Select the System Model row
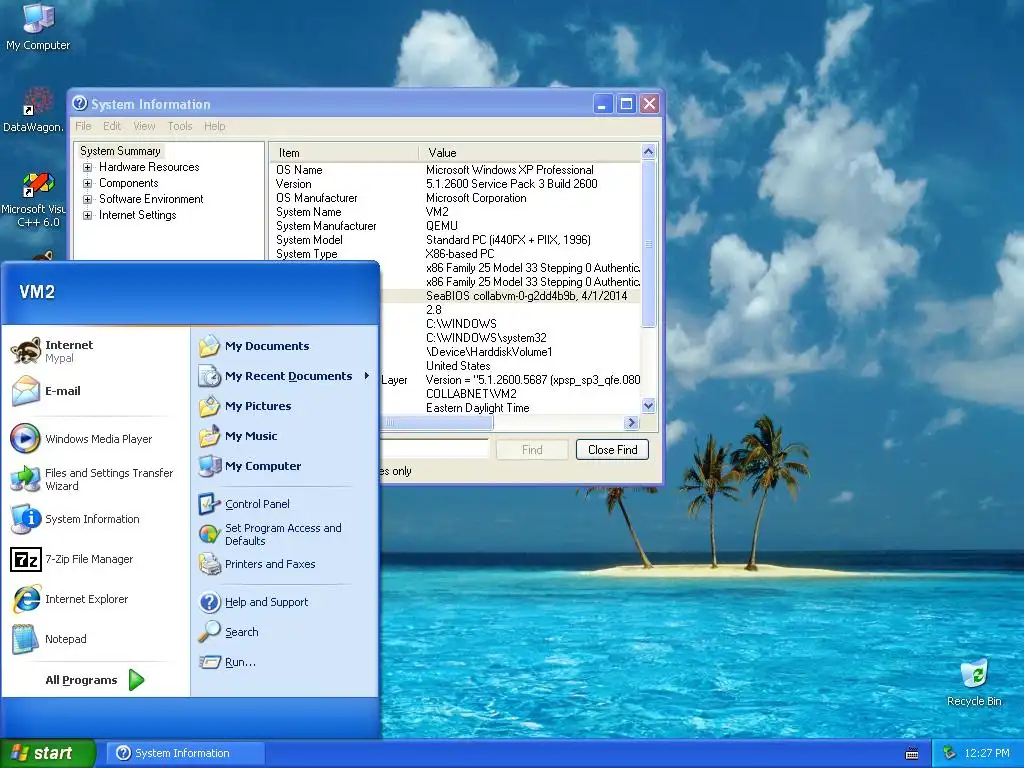 455,240
